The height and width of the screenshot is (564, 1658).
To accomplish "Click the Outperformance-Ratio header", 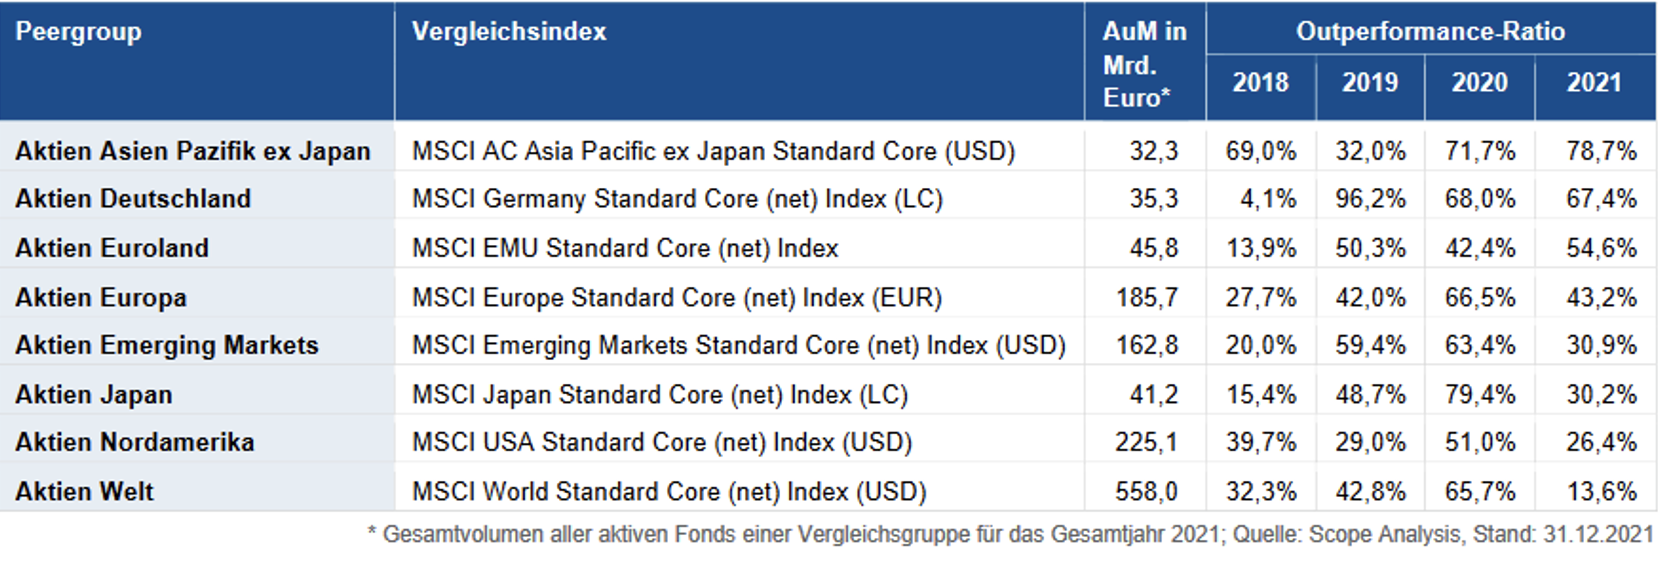I will [1430, 31].
